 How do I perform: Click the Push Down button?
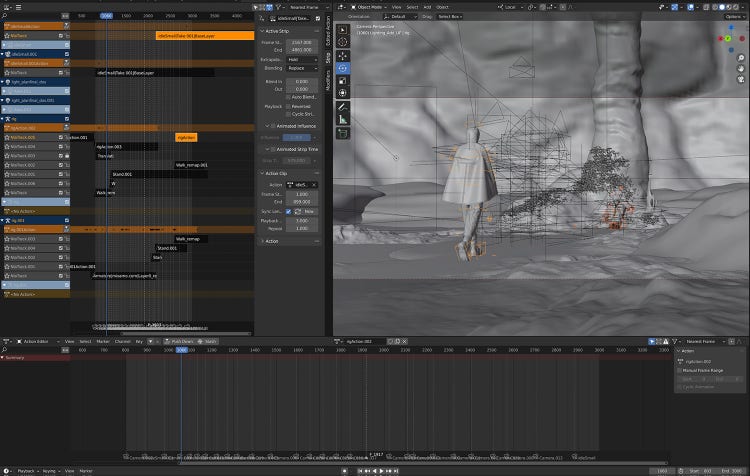180,341
